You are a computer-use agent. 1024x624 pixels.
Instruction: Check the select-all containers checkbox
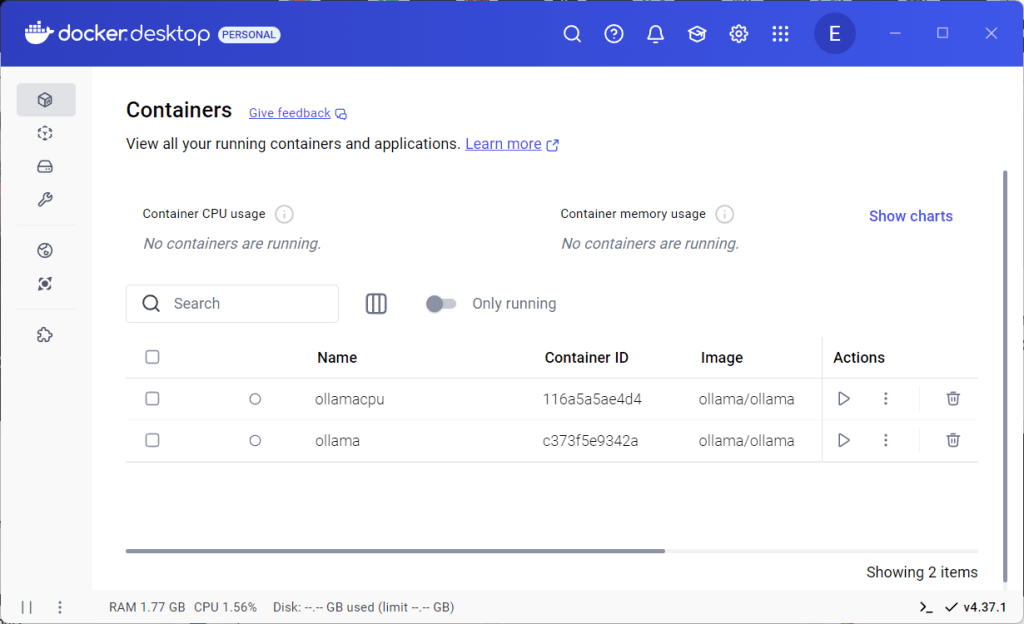[152, 356]
